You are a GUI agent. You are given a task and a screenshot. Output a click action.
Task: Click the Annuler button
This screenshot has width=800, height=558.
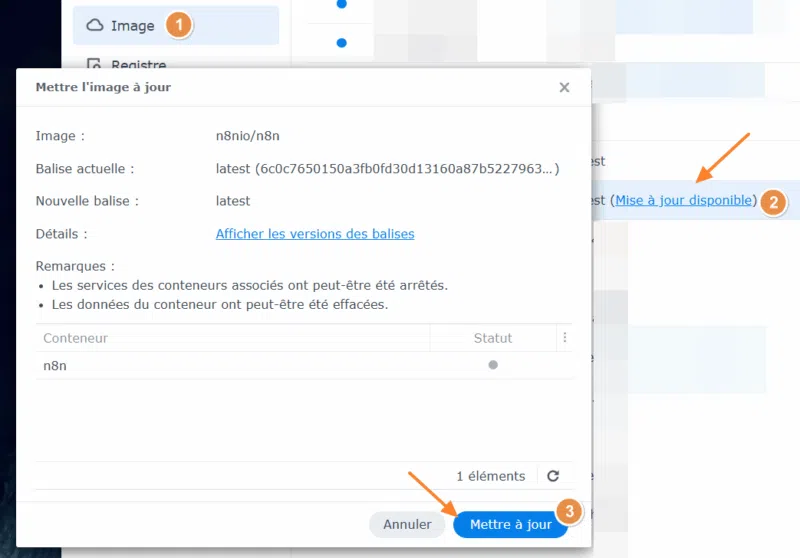click(x=407, y=524)
